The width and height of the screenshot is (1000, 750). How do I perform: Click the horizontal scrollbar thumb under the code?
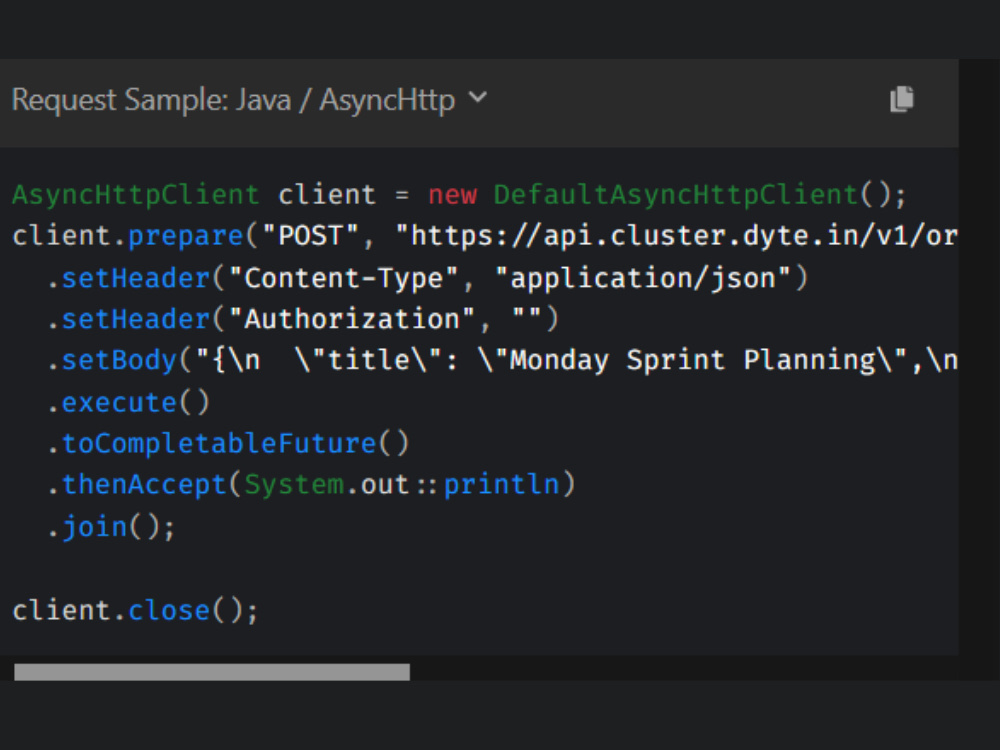pos(212,672)
